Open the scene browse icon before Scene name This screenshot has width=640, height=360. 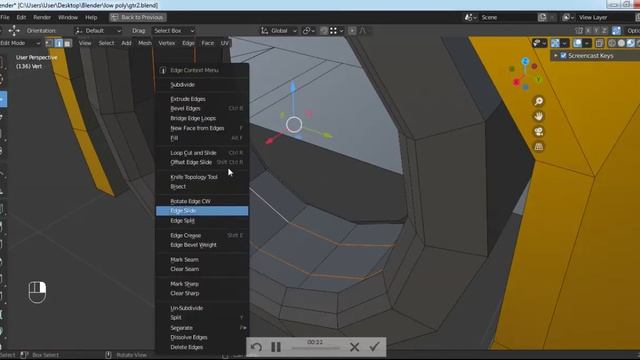tap(470, 17)
